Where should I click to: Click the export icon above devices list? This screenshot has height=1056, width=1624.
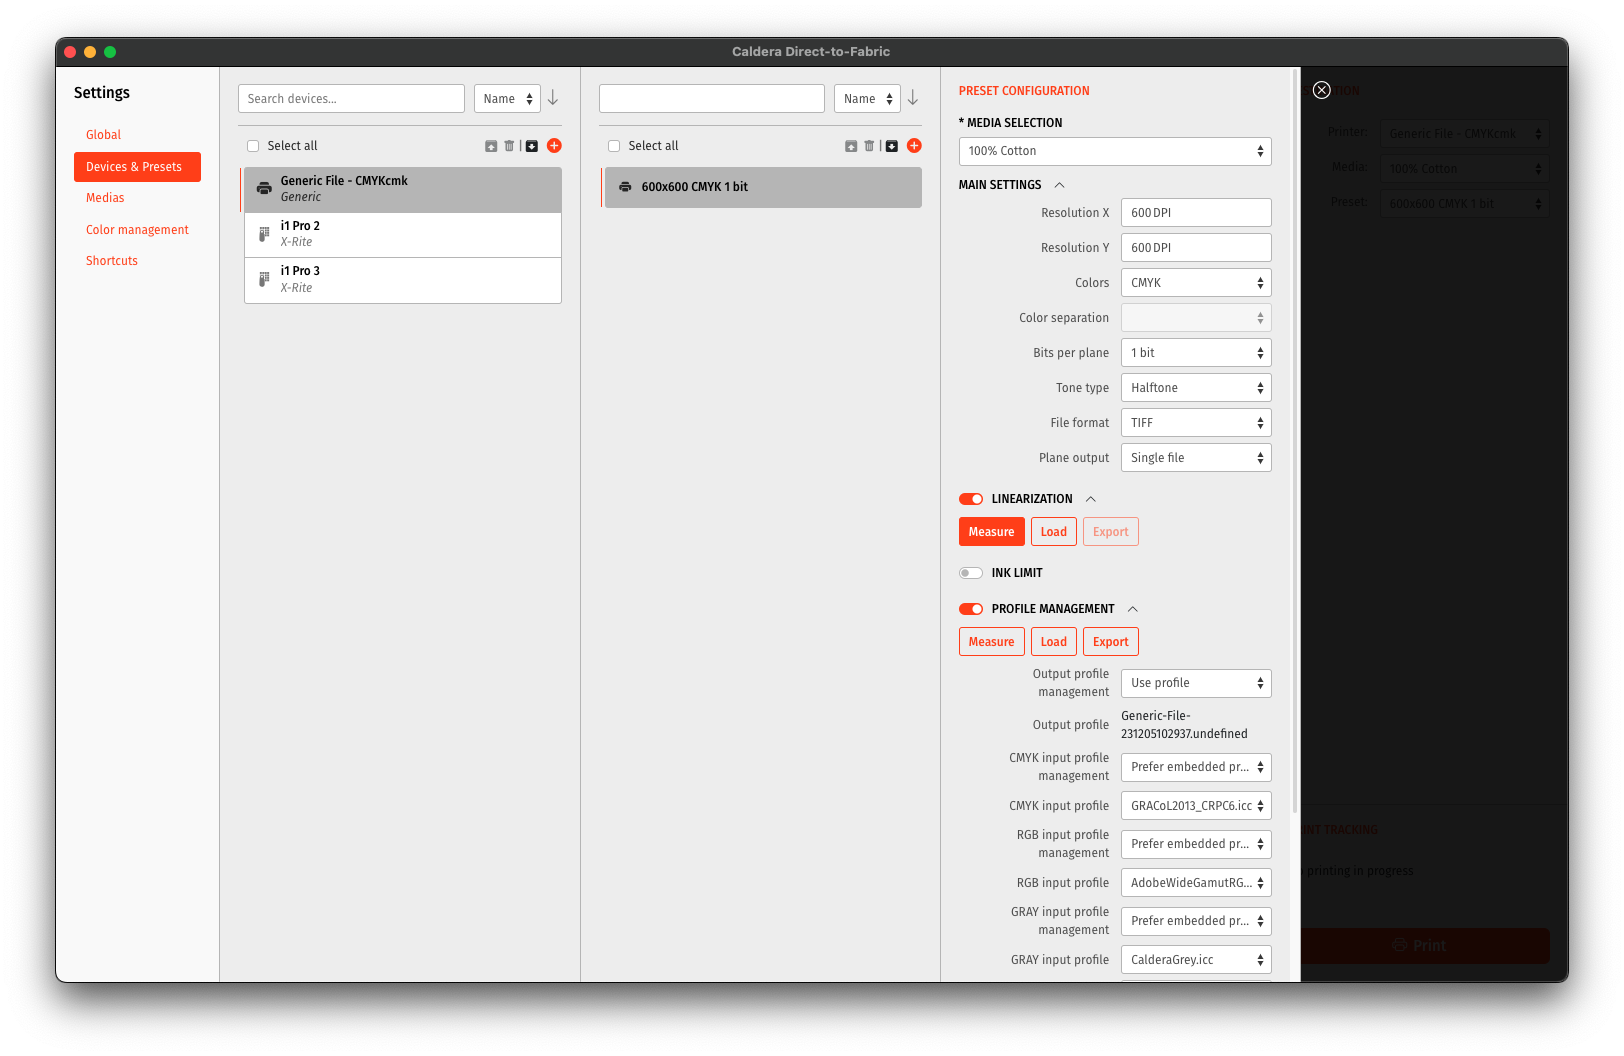(x=491, y=146)
